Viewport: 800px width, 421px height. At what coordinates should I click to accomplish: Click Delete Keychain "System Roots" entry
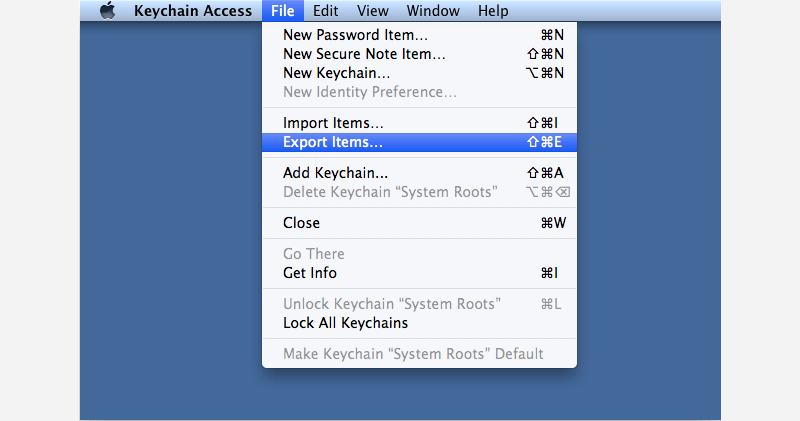pos(389,192)
